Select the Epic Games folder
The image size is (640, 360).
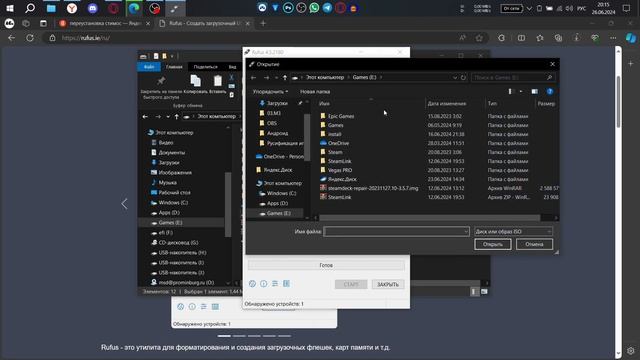(x=341, y=116)
